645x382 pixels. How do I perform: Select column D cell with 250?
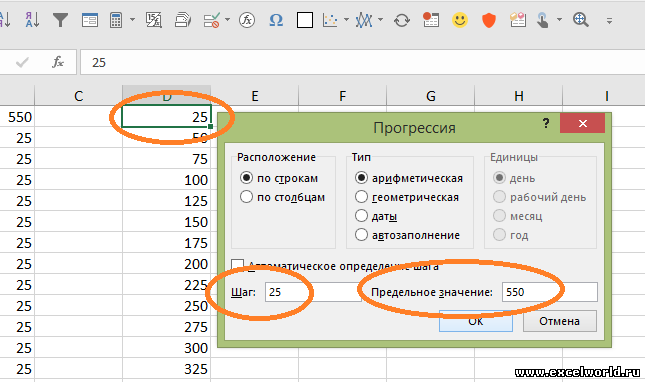167,306
